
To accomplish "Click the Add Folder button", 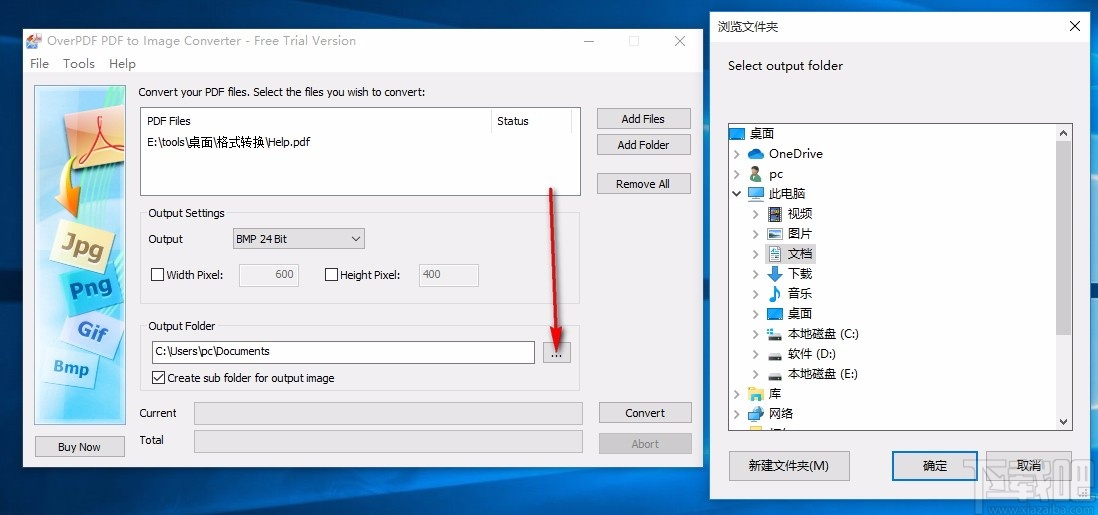I will pos(644,144).
